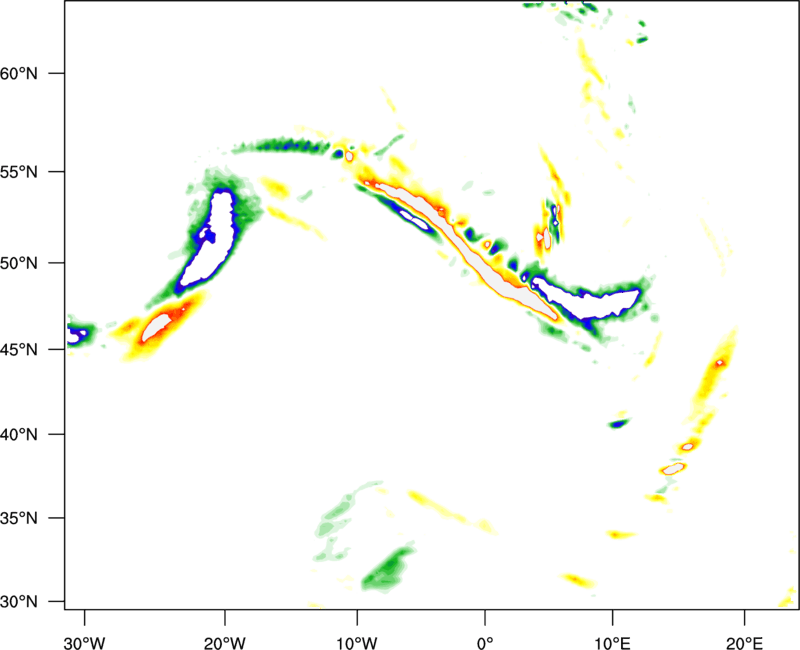Click the 40°N latitude label
This screenshot has width=800, height=650.
coord(19,435)
